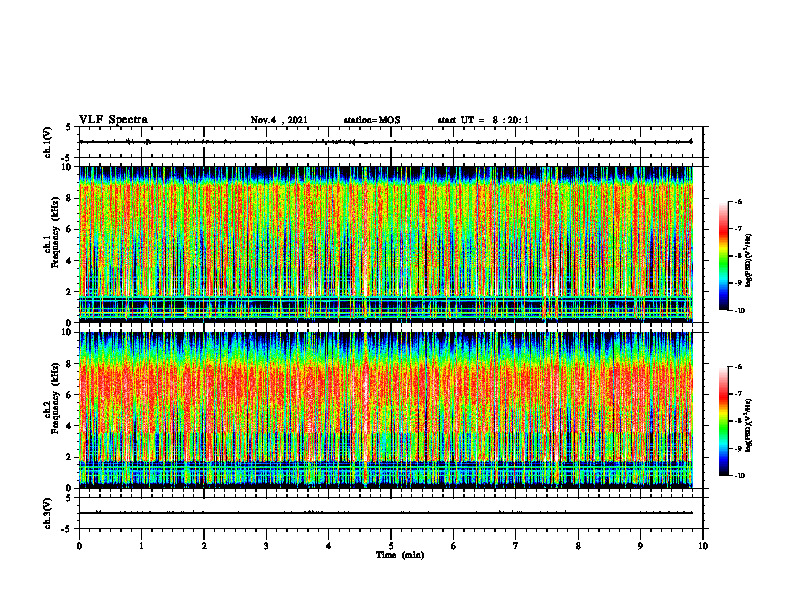
Task: Click the ch.2 color bar log(PSD) unit label
Action: click(x=749, y=425)
